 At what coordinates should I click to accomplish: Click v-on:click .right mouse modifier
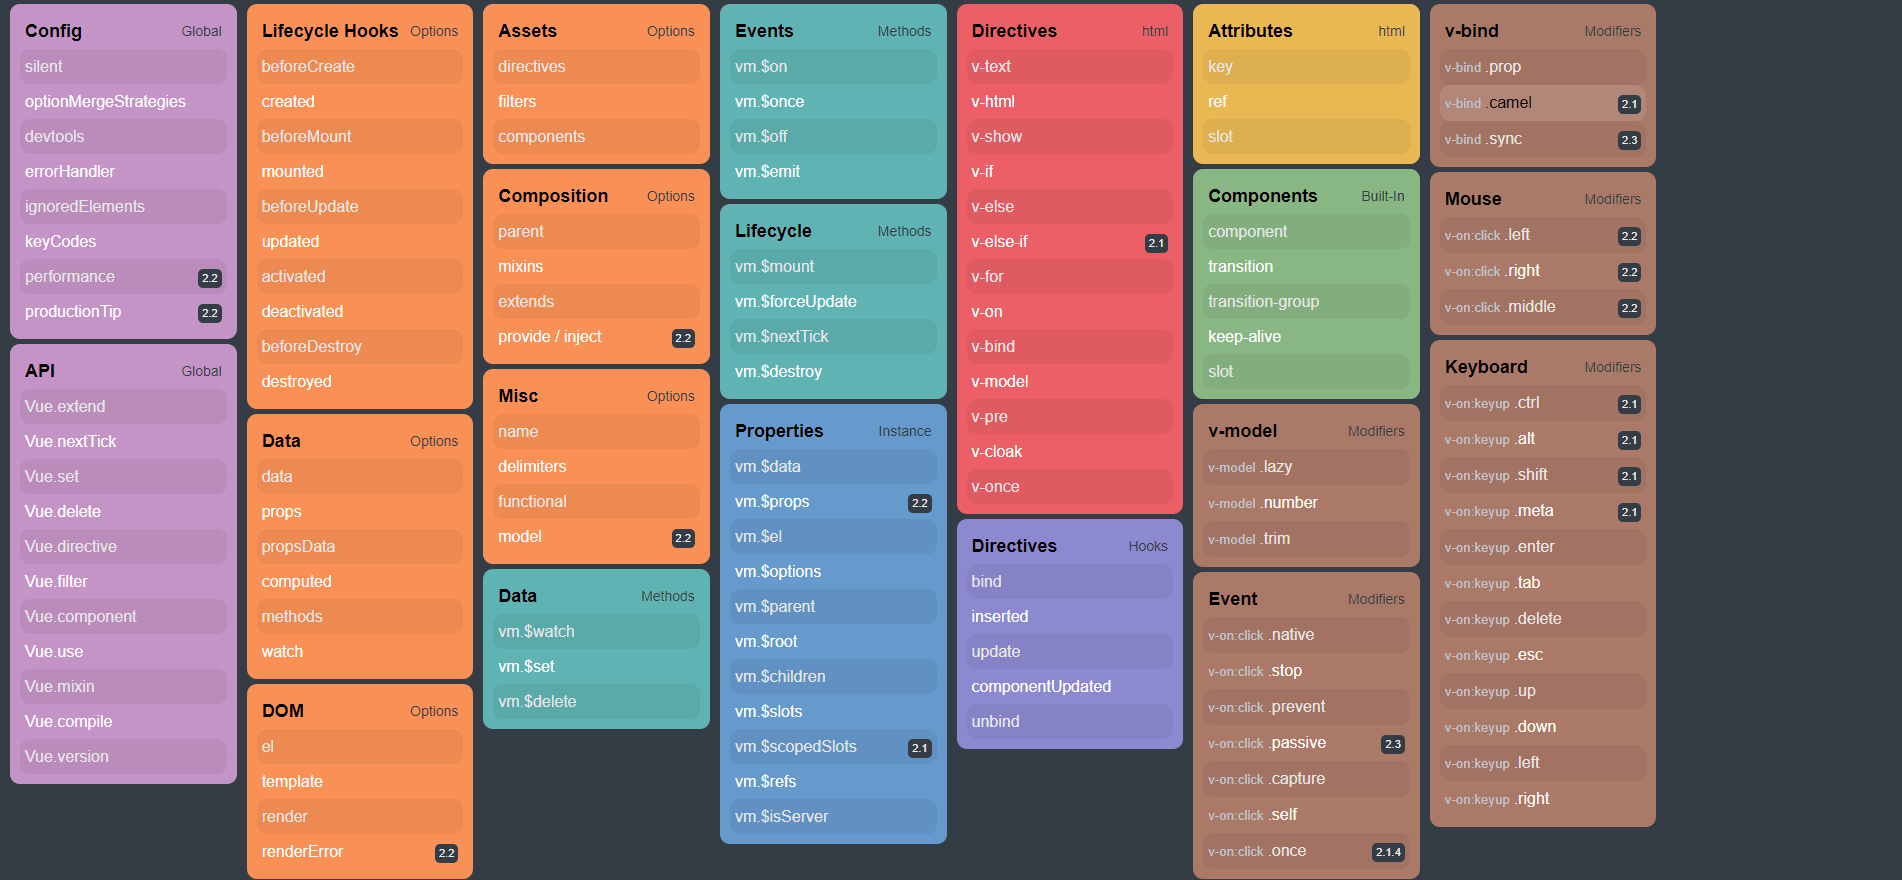1543,271
